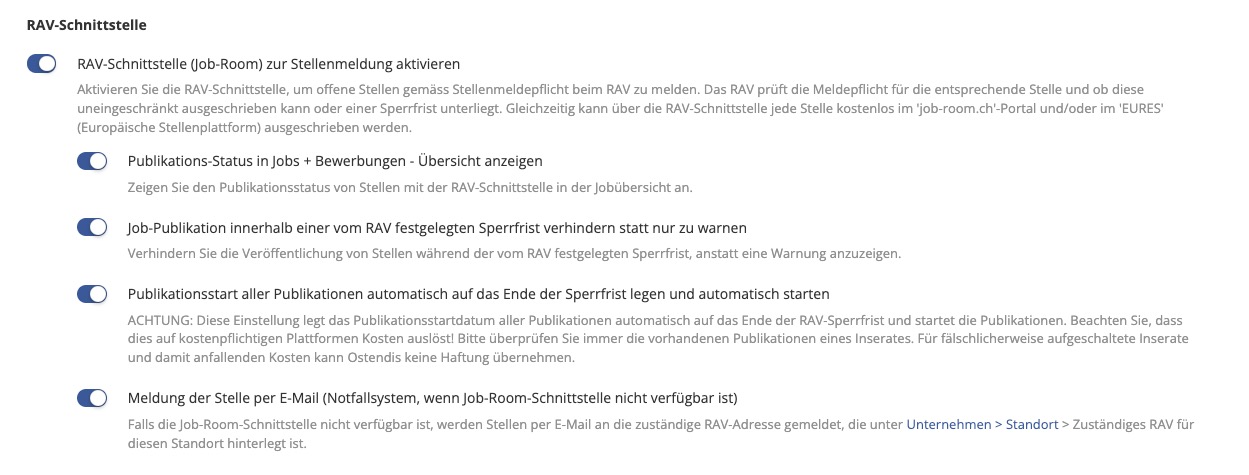Click the 'Publikations-Status in Jobs + Bewerbungen' label
This screenshot has width=1249, height=475.
tap(335, 161)
